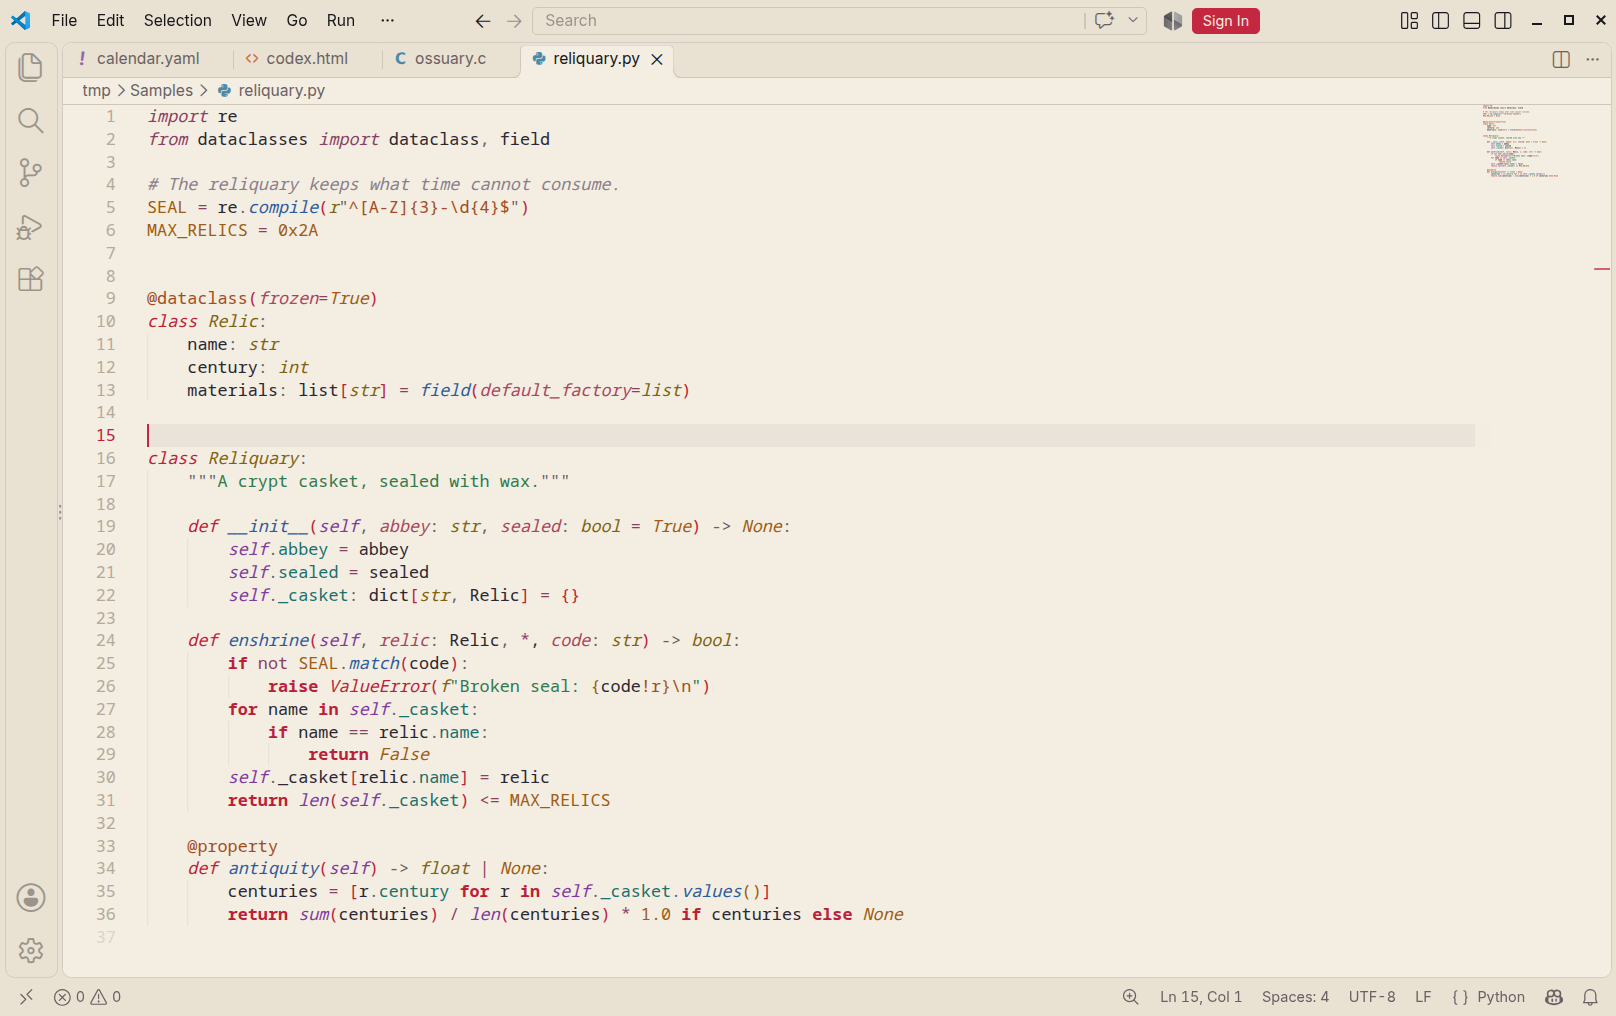Click the Samples breadcrumb

[x=162, y=91]
